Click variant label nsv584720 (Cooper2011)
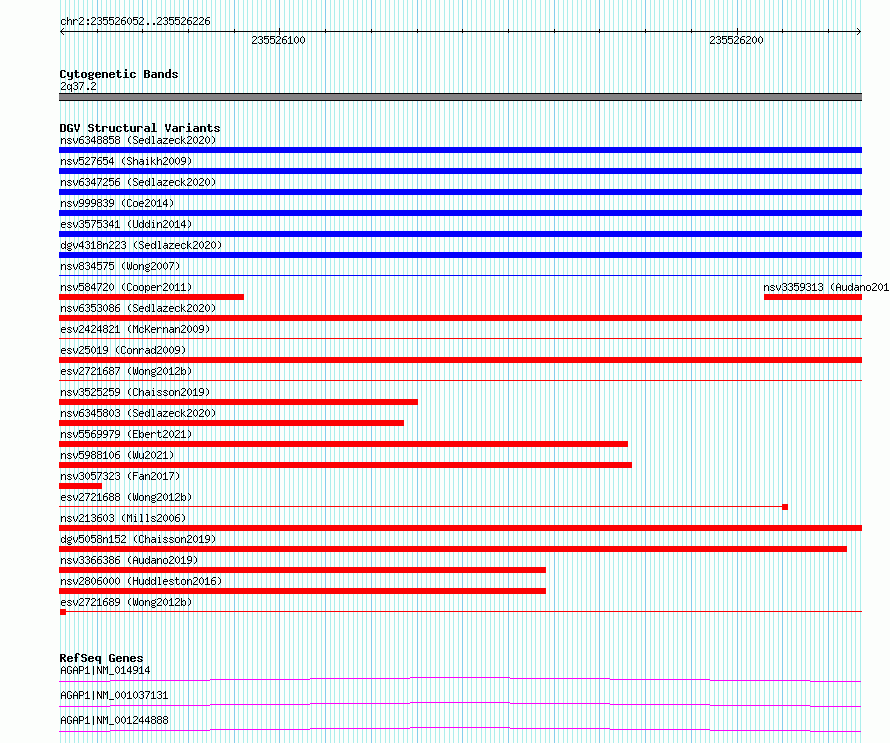The width and height of the screenshot is (890, 743). click(x=126, y=287)
